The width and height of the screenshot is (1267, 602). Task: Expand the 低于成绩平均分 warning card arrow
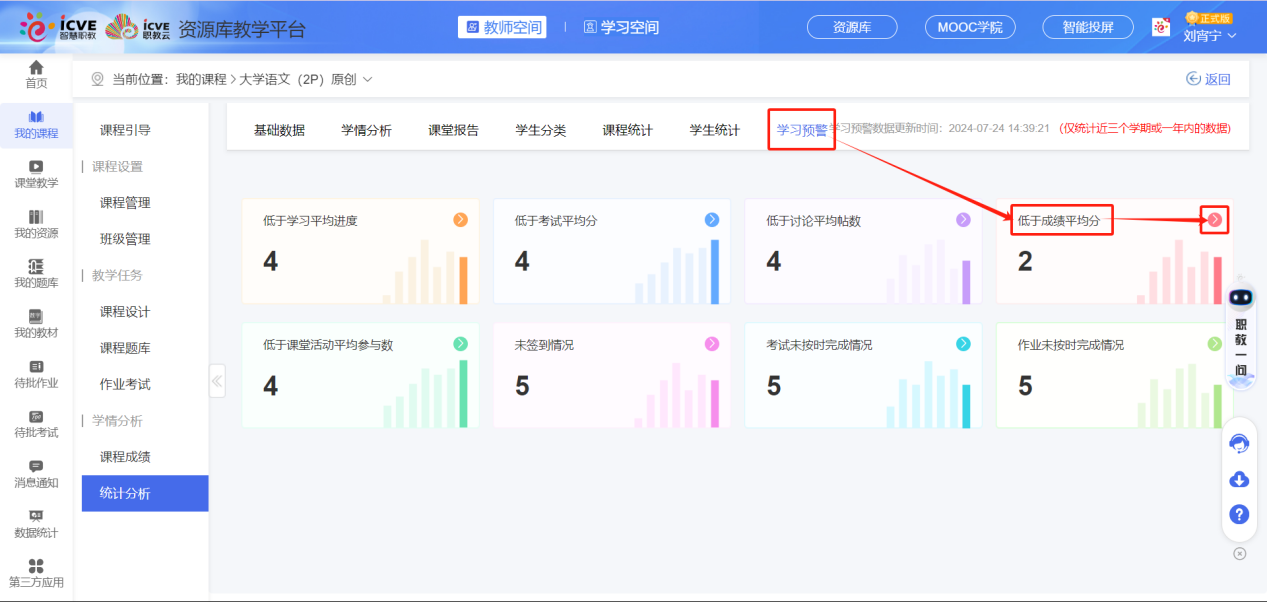point(1213,219)
